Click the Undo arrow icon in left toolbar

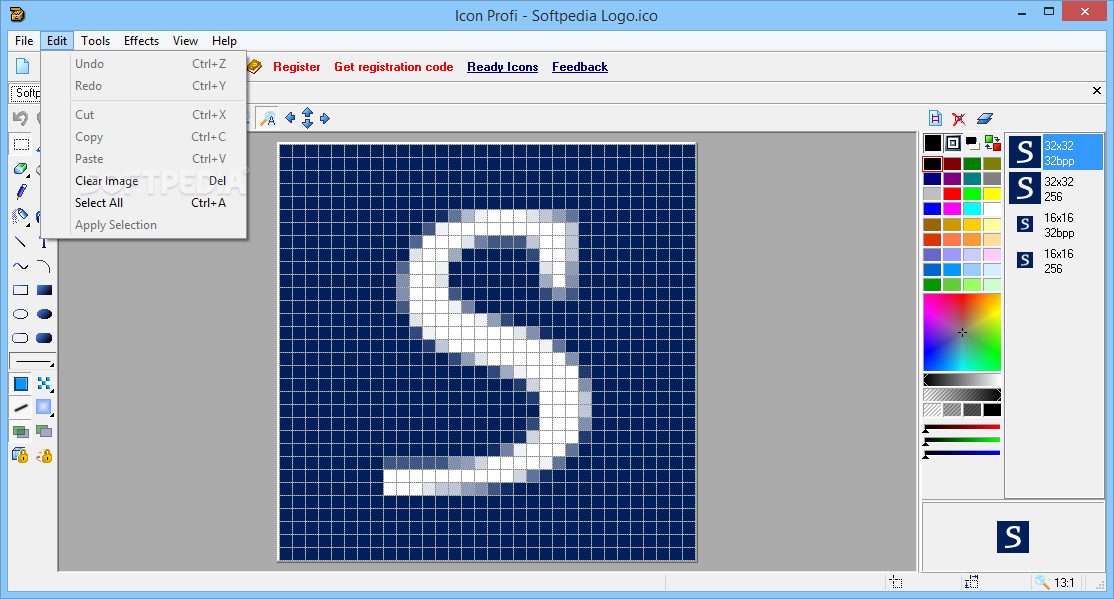pyautogui.click(x=21, y=118)
